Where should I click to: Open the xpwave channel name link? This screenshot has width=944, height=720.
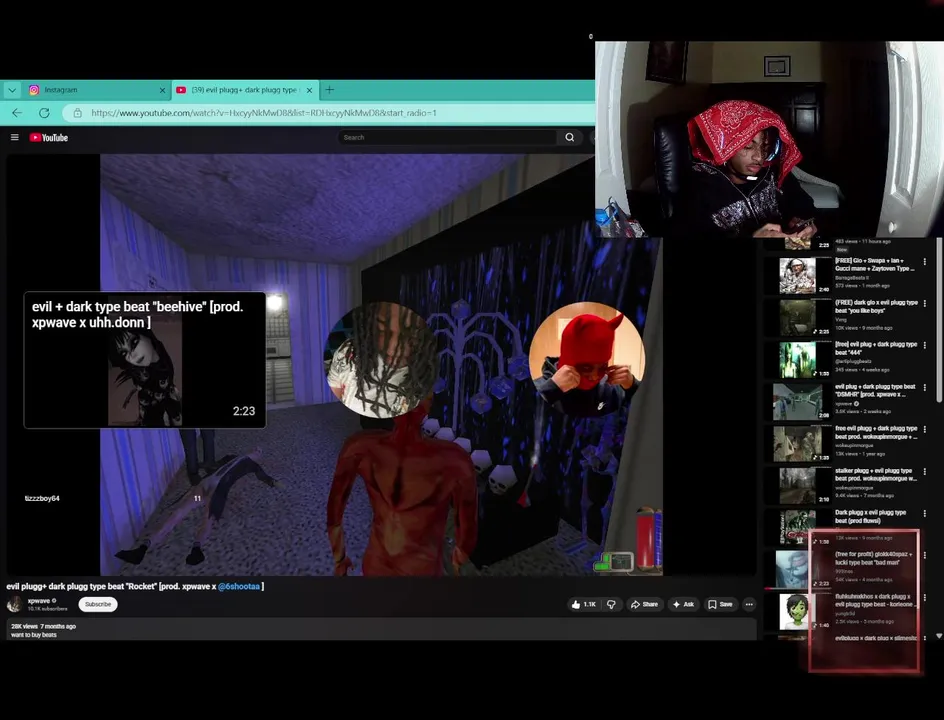pos(39,601)
